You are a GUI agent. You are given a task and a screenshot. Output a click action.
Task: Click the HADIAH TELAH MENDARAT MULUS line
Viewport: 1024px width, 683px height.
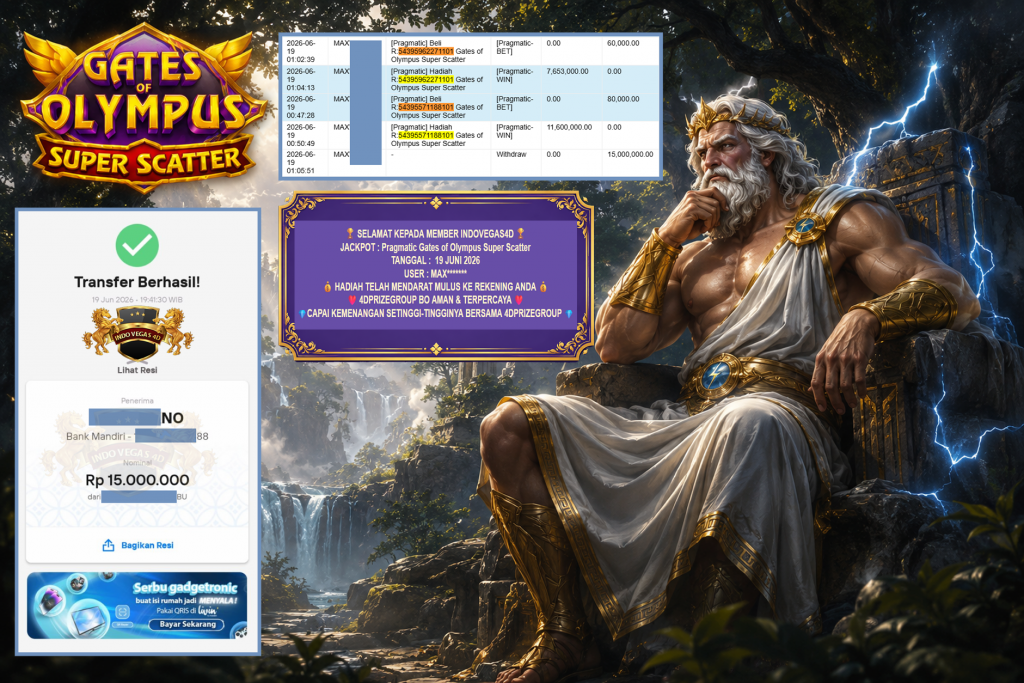coord(436,287)
